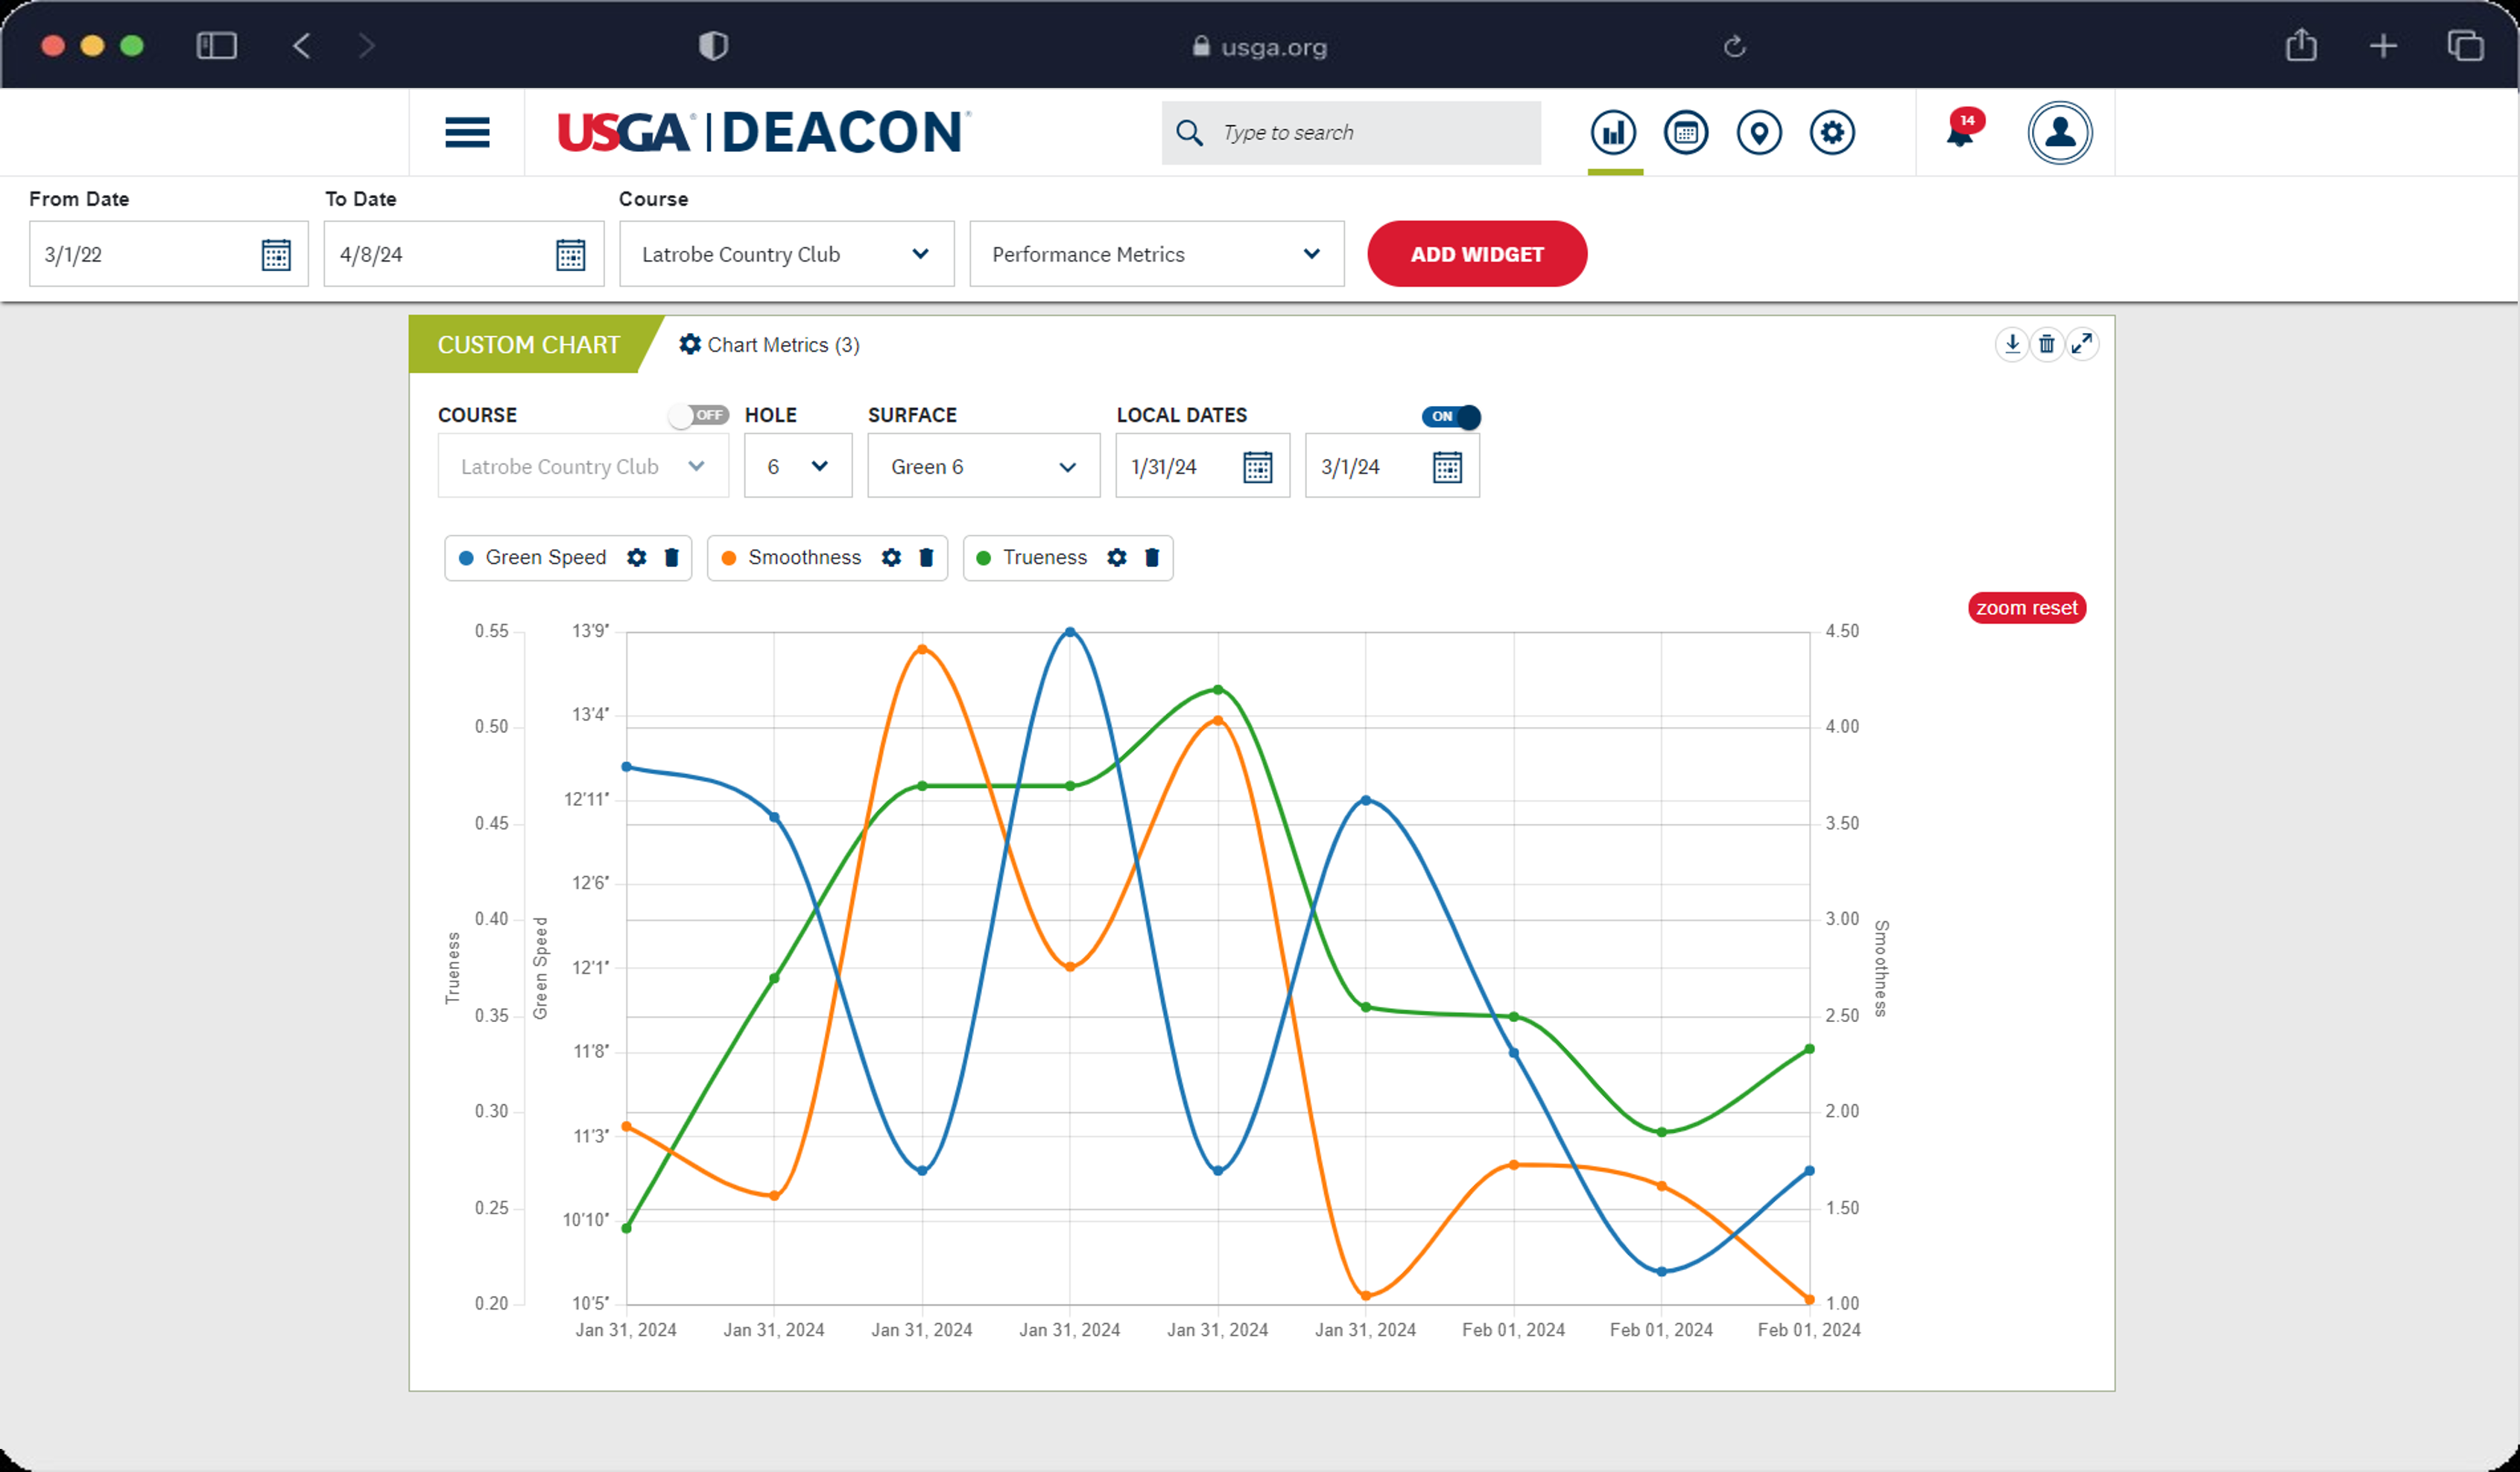Image resolution: width=2520 pixels, height=1472 pixels.
Task: Toggle the browser sidebar
Action: tap(216, 46)
